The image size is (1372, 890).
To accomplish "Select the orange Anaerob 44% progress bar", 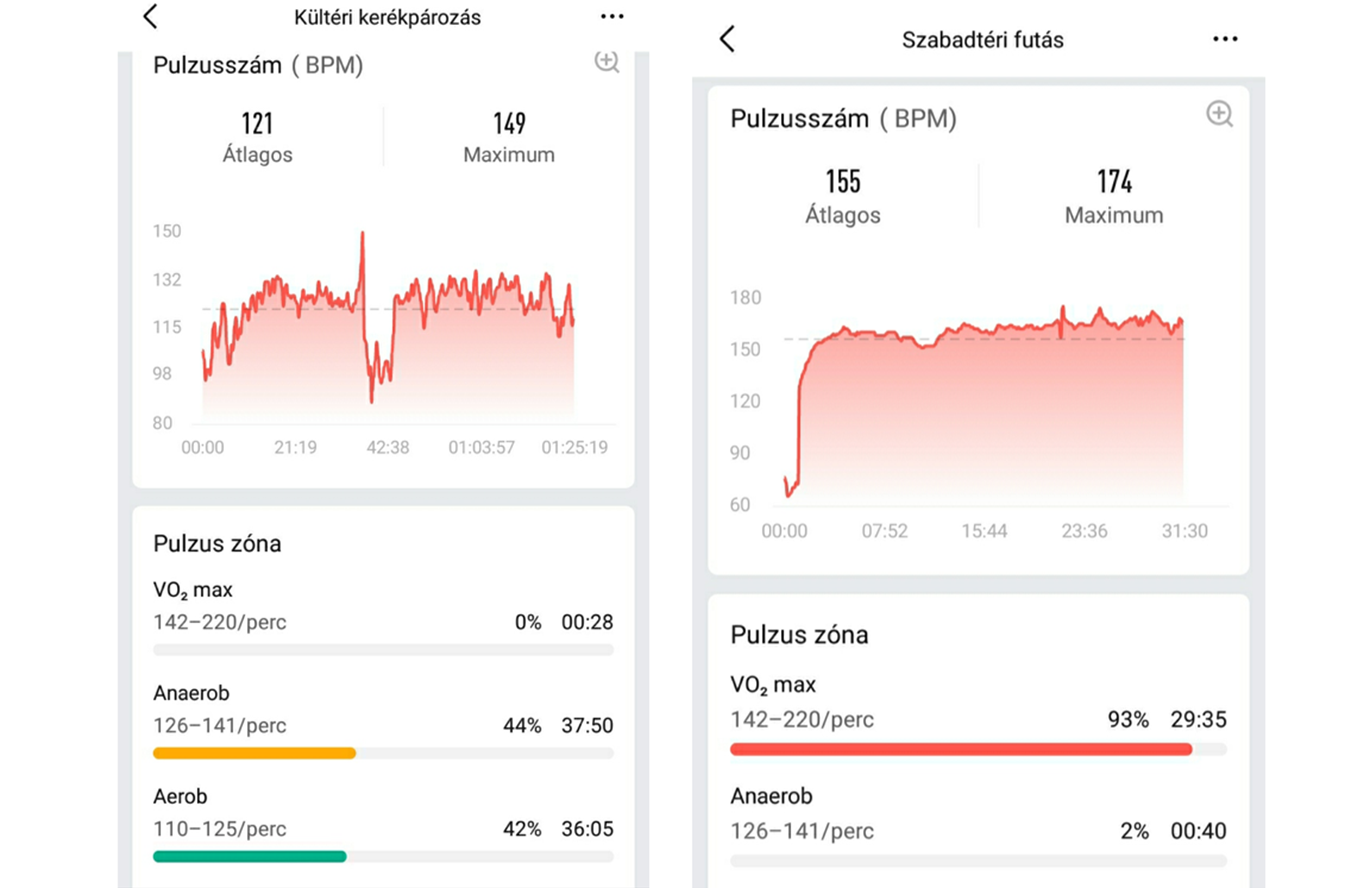I will [255, 753].
